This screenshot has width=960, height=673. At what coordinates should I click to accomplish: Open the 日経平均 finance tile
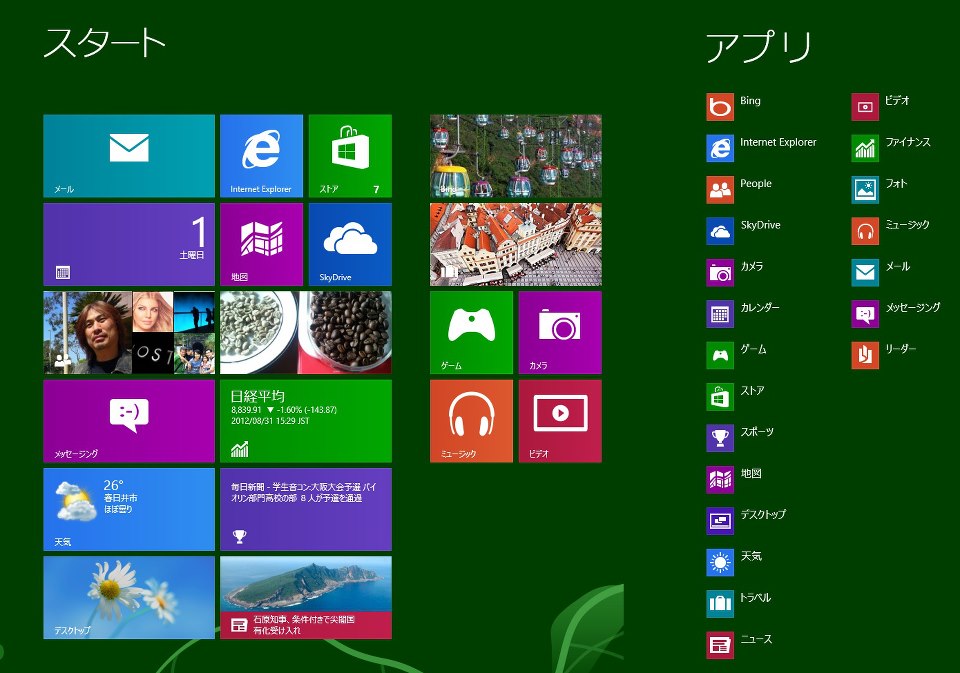point(306,421)
